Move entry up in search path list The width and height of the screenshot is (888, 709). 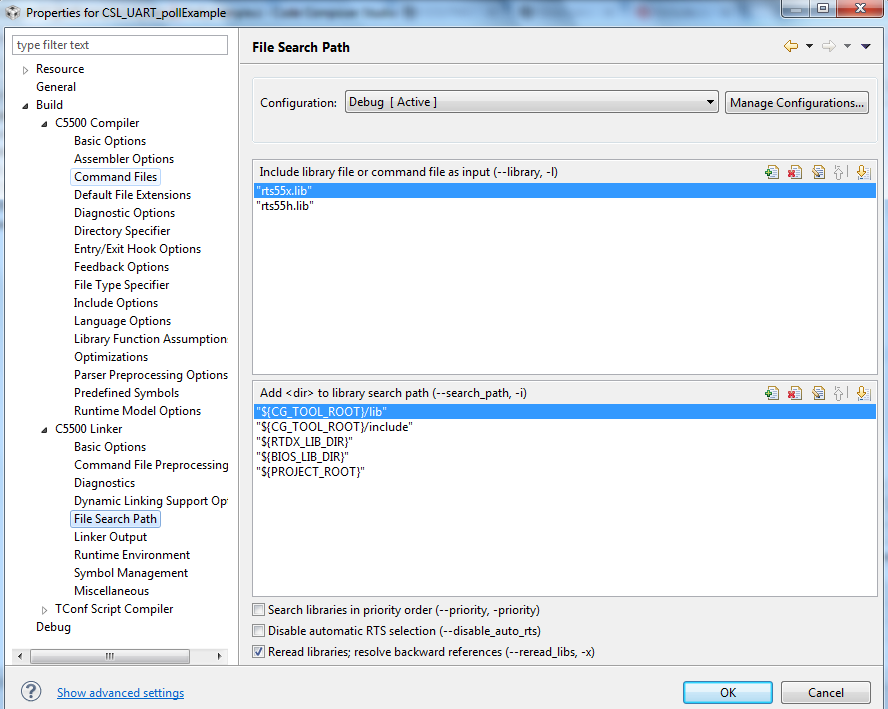[839, 393]
